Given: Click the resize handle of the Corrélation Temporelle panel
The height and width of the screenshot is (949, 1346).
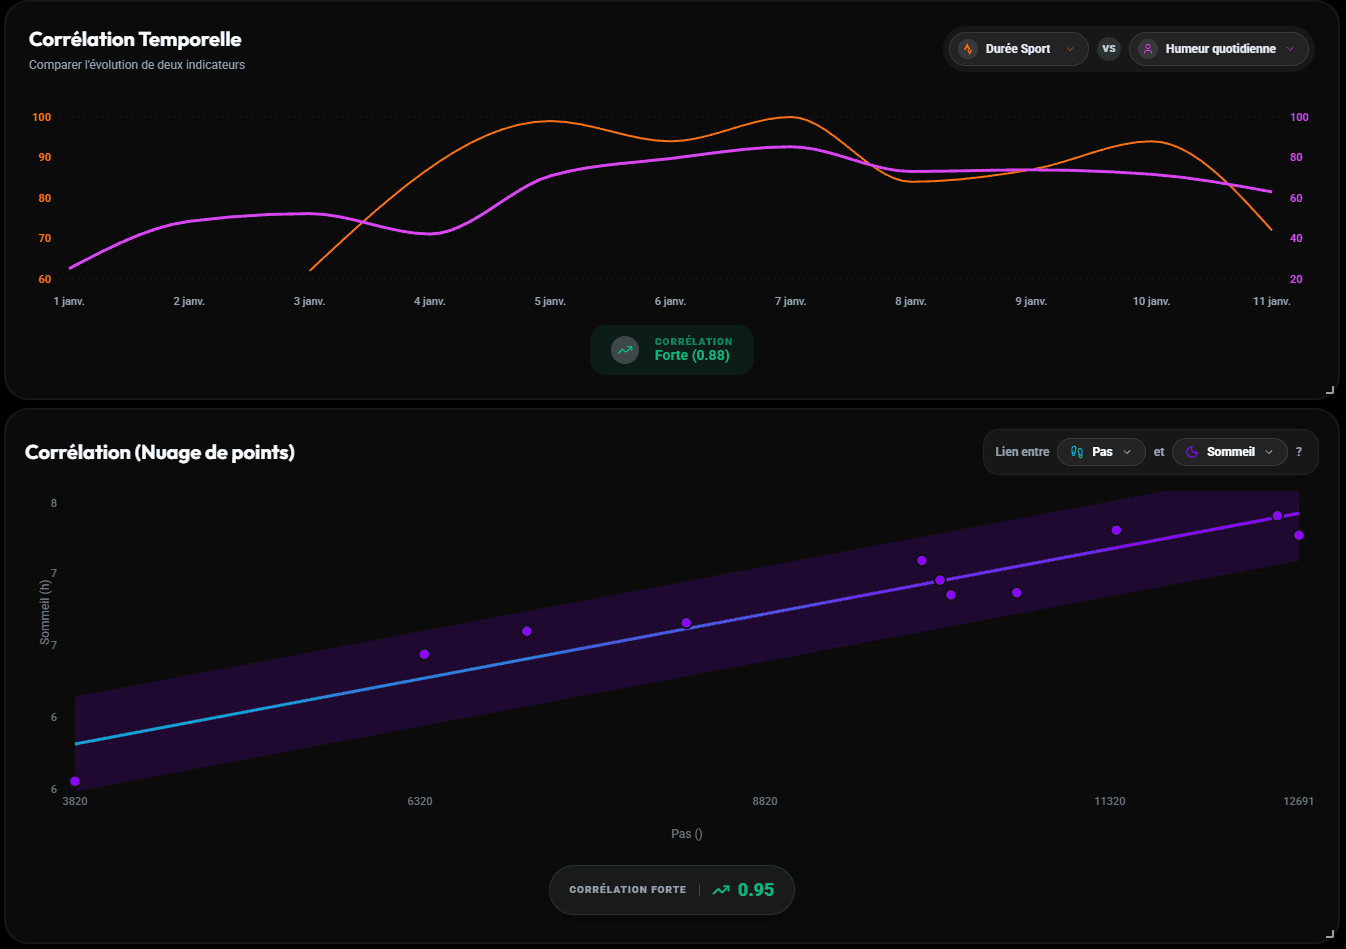Looking at the screenshot, I should pos(1330,390).
